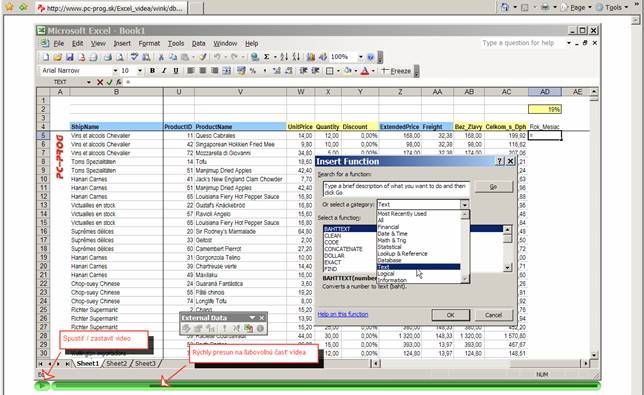
Task: Click the green Enter formula checkmark
Action: point(109,82)
